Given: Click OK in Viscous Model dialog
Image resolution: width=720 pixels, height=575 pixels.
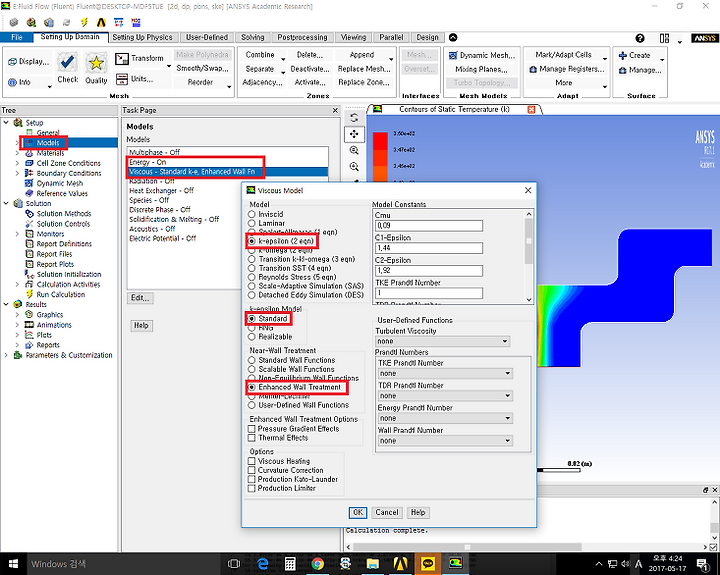Looking at the screenshot, I should click(x=357, y=513).
